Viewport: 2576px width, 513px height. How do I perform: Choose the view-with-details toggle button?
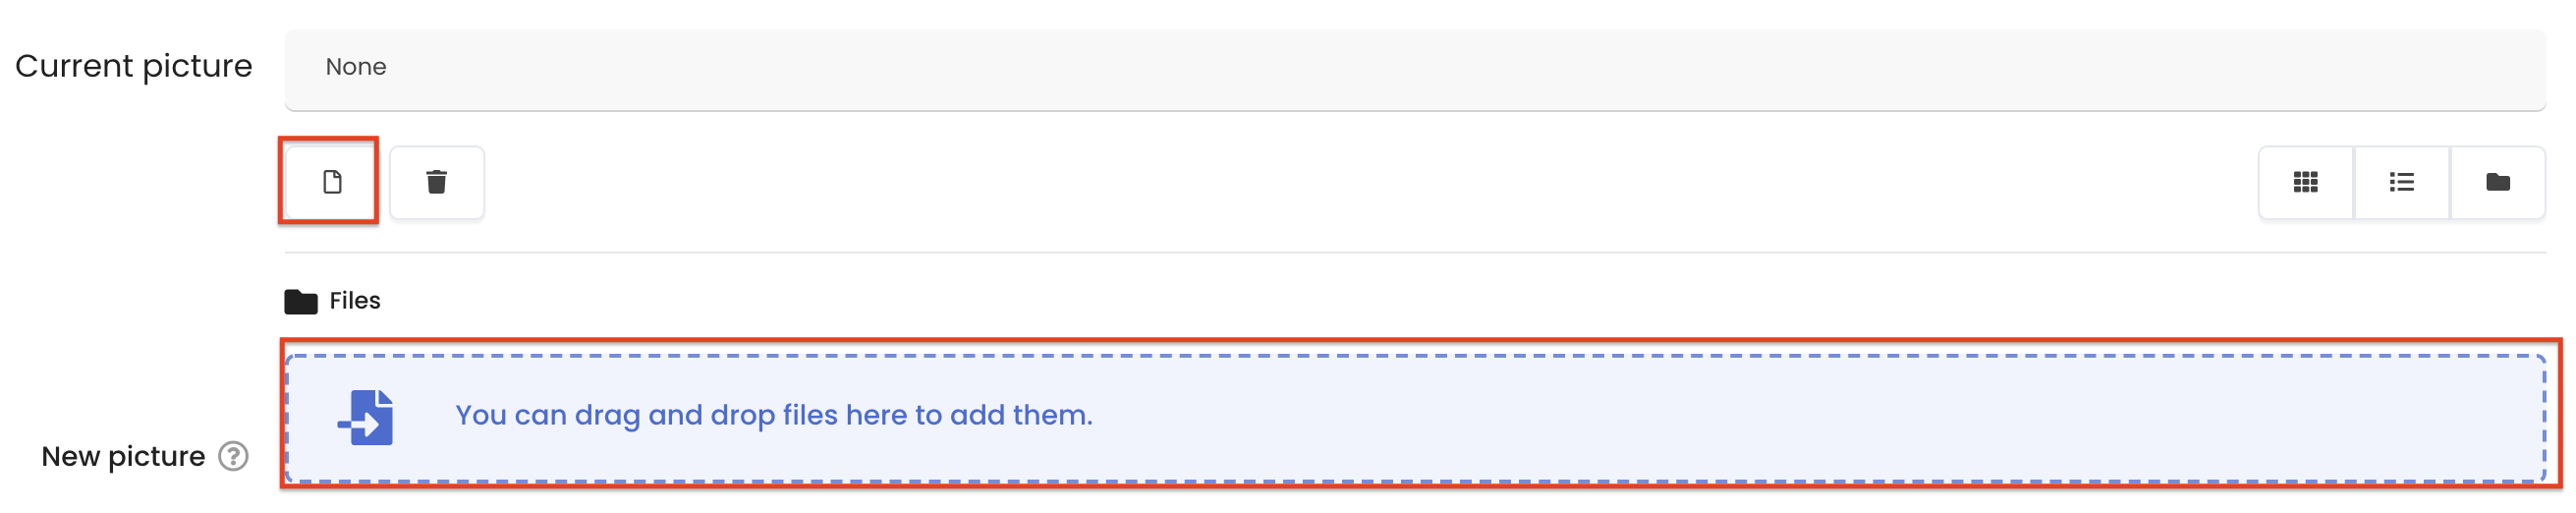coord(2401,182)
